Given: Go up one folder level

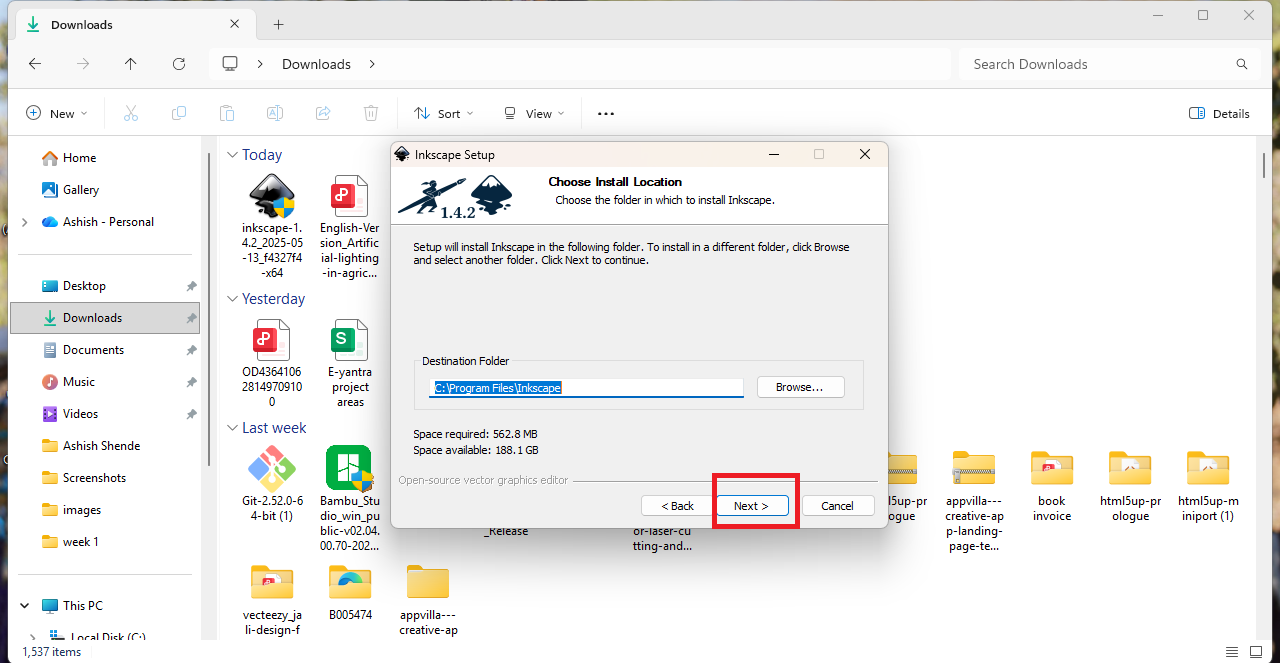Looking at the screenshot, I should point(131,64).
